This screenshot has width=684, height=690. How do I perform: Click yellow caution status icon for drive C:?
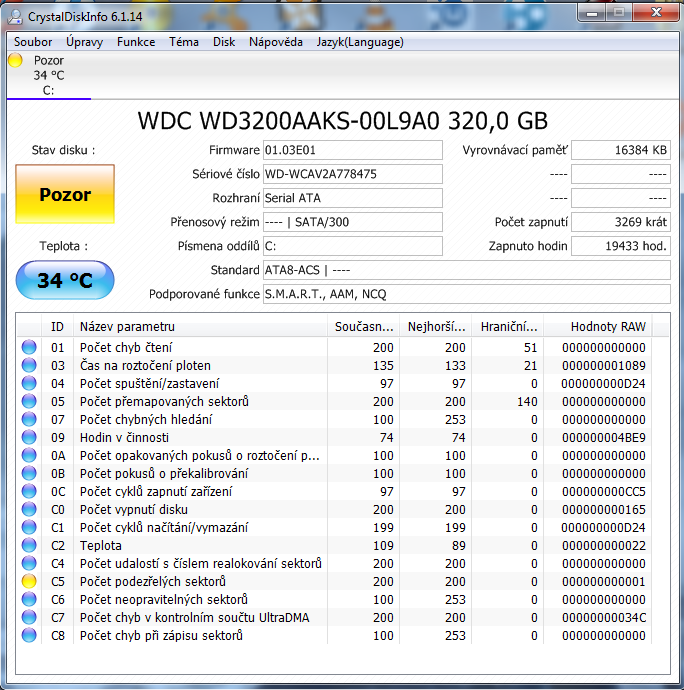pyautogui.click(x=15, y=60)
